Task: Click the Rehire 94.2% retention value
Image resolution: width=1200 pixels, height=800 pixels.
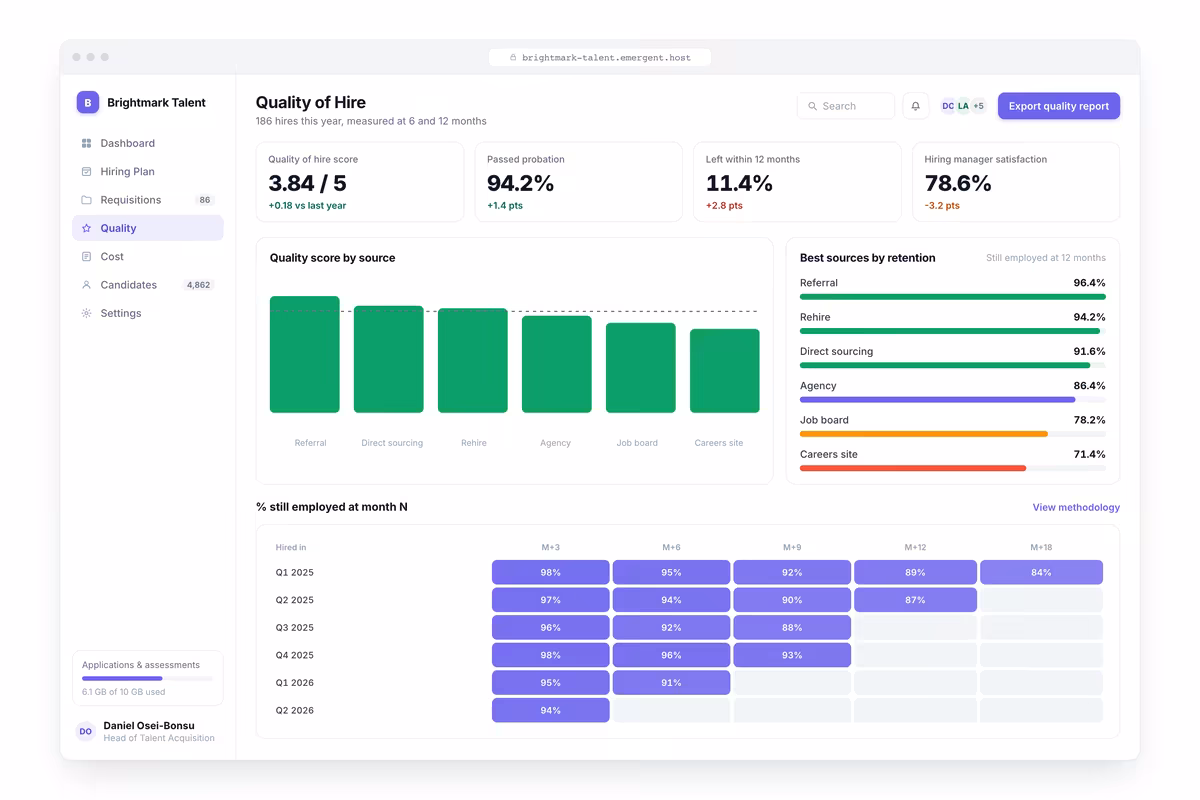Action: click(x=1089, y=318)
